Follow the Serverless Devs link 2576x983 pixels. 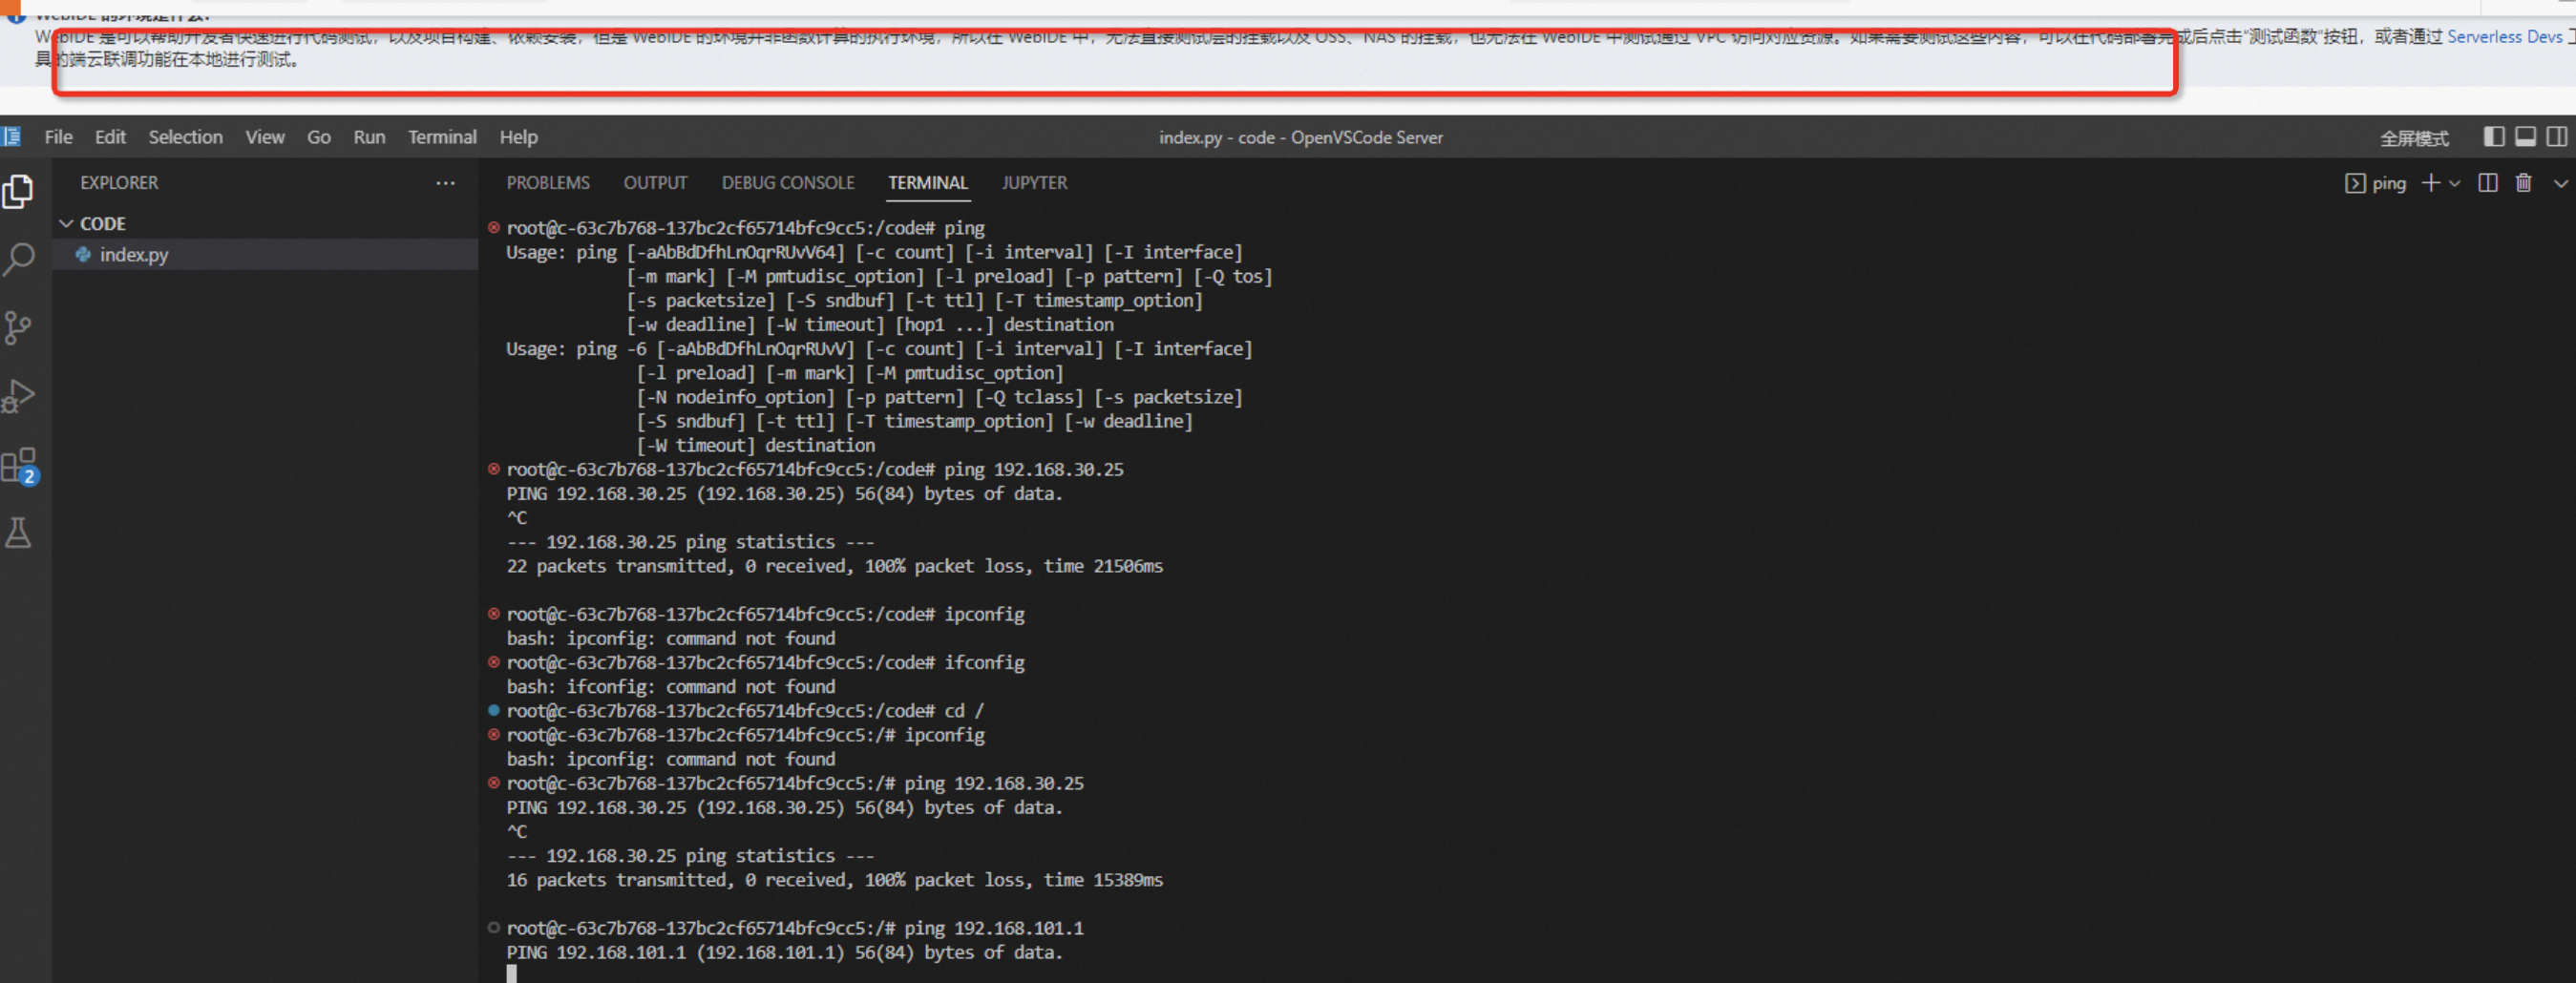point(2505,37)
